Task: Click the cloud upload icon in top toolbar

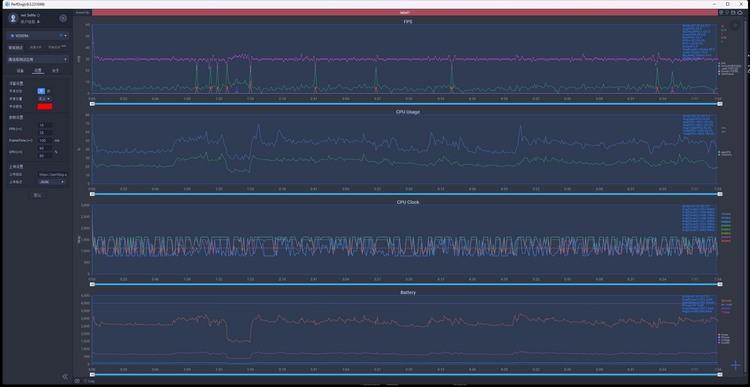Action: 740,12
